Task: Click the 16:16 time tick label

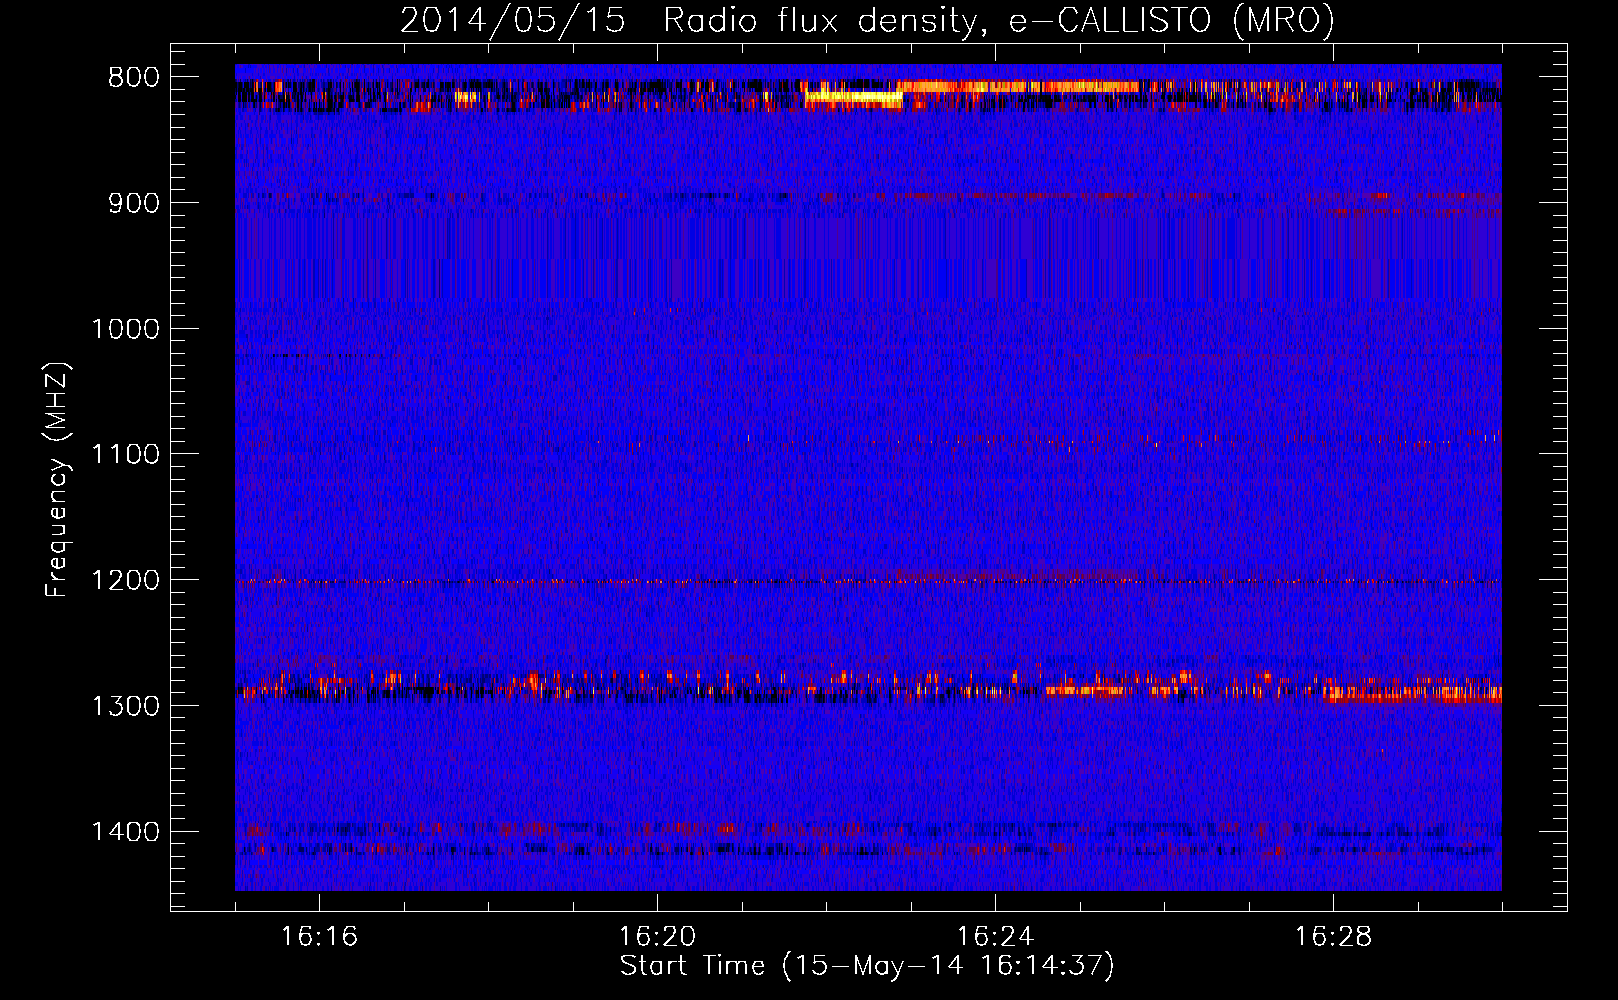Action: click(x=319, y=937)
